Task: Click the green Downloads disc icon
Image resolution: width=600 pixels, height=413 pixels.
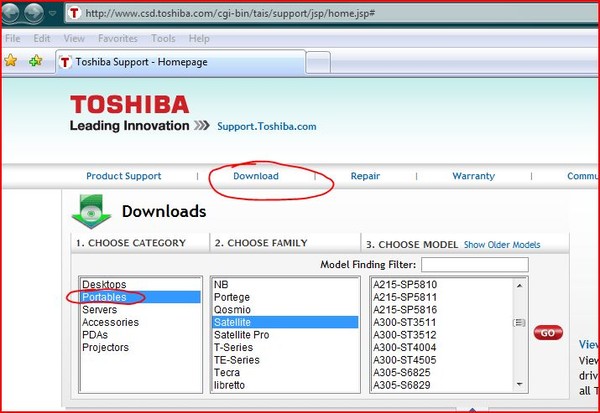Action: coord(91,211)
